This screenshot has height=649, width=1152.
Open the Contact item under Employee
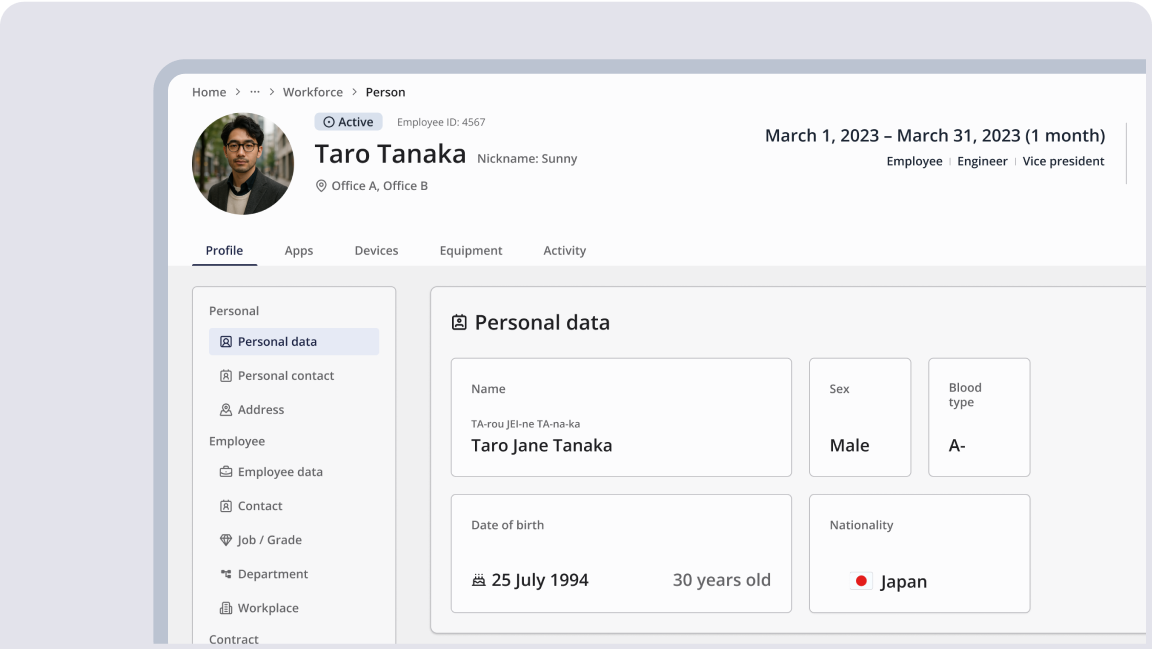click(260, 506)
